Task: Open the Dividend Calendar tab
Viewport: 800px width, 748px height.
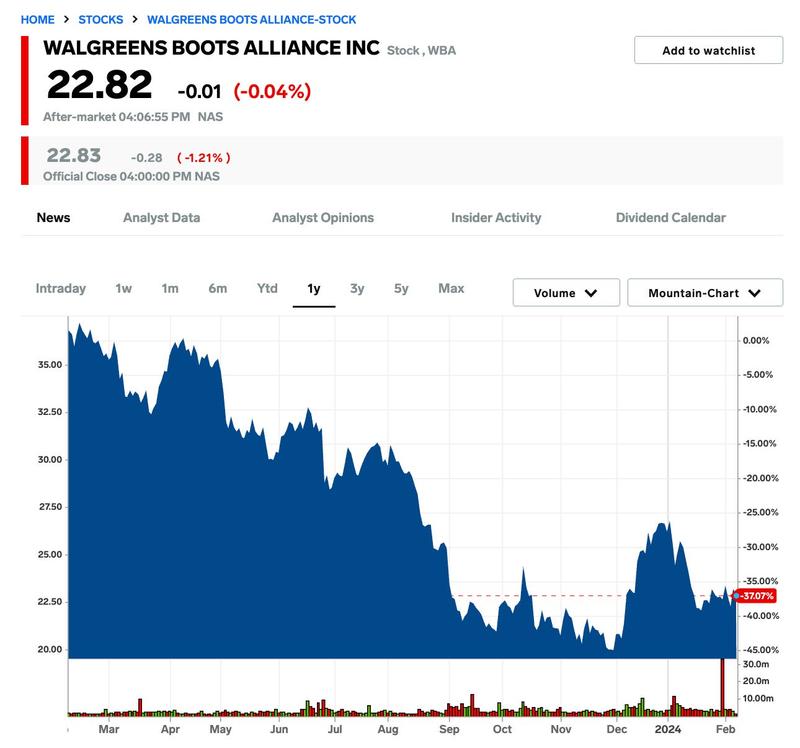Action: (x=670, y=218)
